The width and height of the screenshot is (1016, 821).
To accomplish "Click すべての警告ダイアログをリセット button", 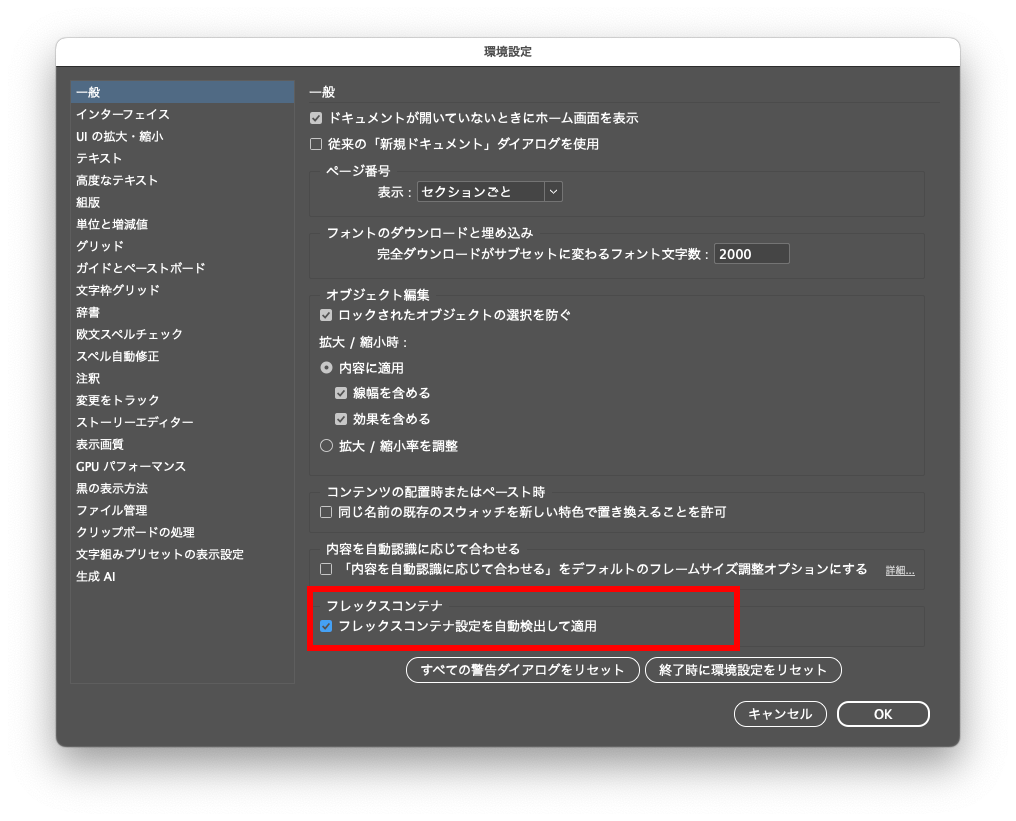I will 522,670.
